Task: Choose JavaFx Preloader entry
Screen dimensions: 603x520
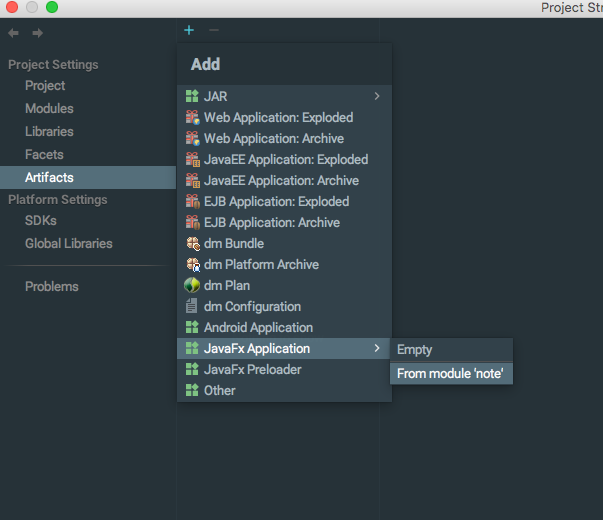Action: click(284, 369)
